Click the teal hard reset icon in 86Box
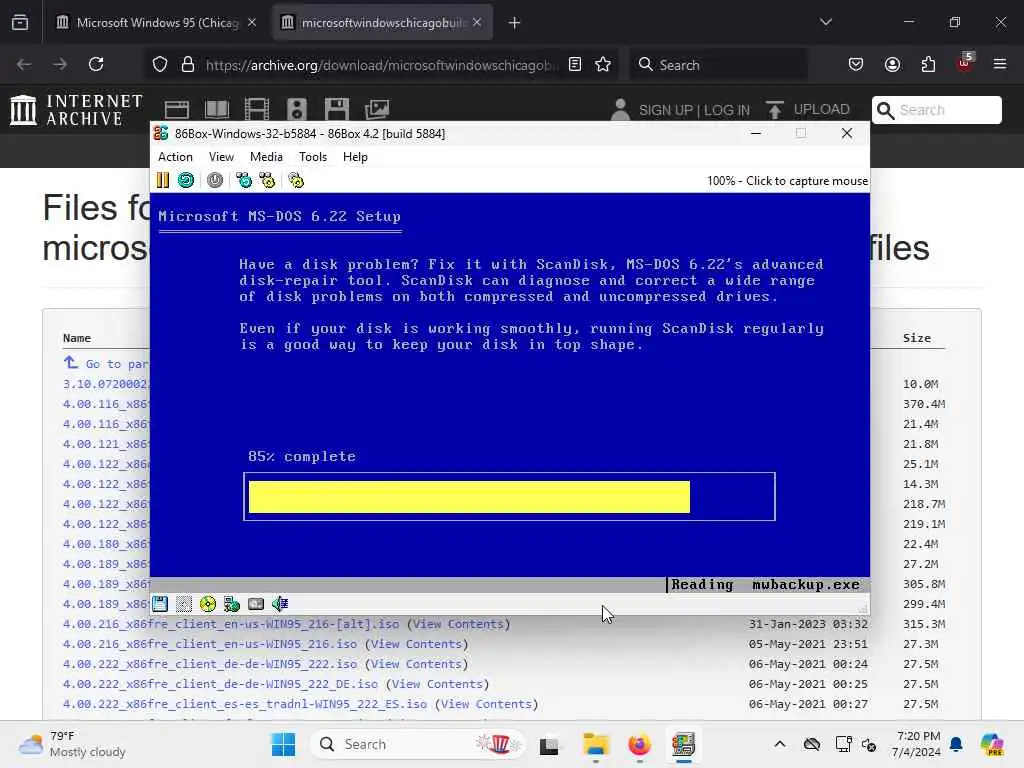1024x768 pixels. (x=186, y=180)
